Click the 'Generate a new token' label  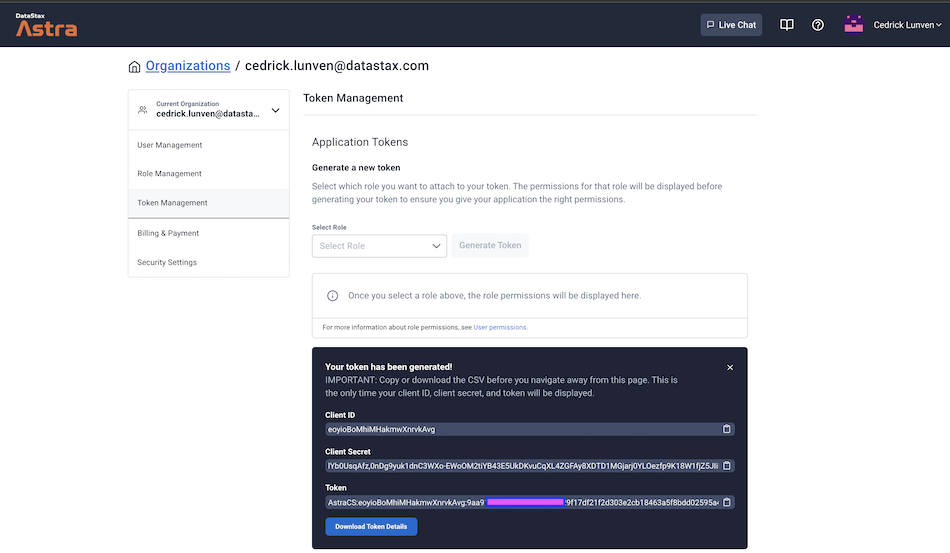tap(356, 168)
